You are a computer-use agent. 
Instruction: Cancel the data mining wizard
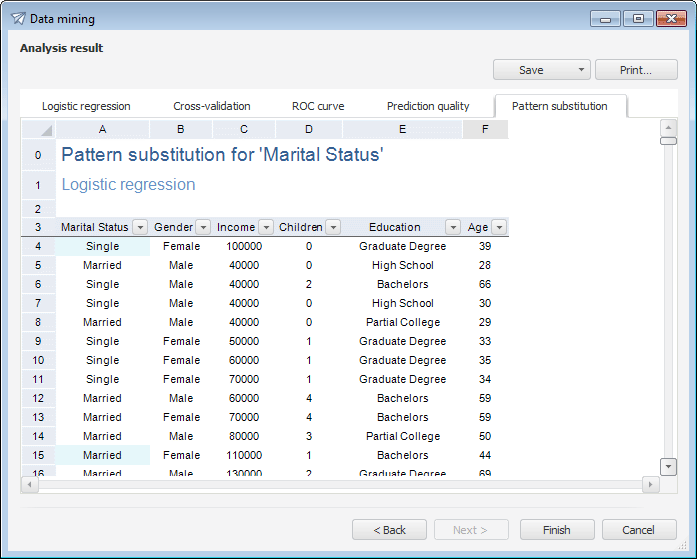pyautogui.click(x=638, y=530)
